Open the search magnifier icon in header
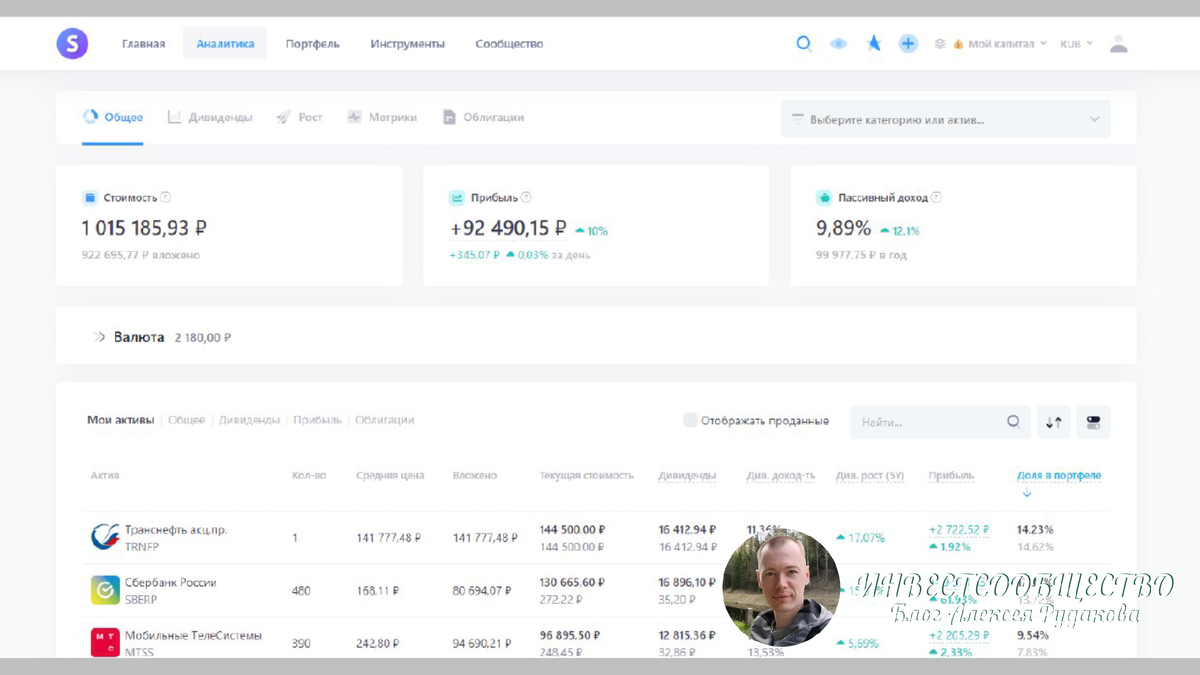1200x675 pixels. click(803, 44)
